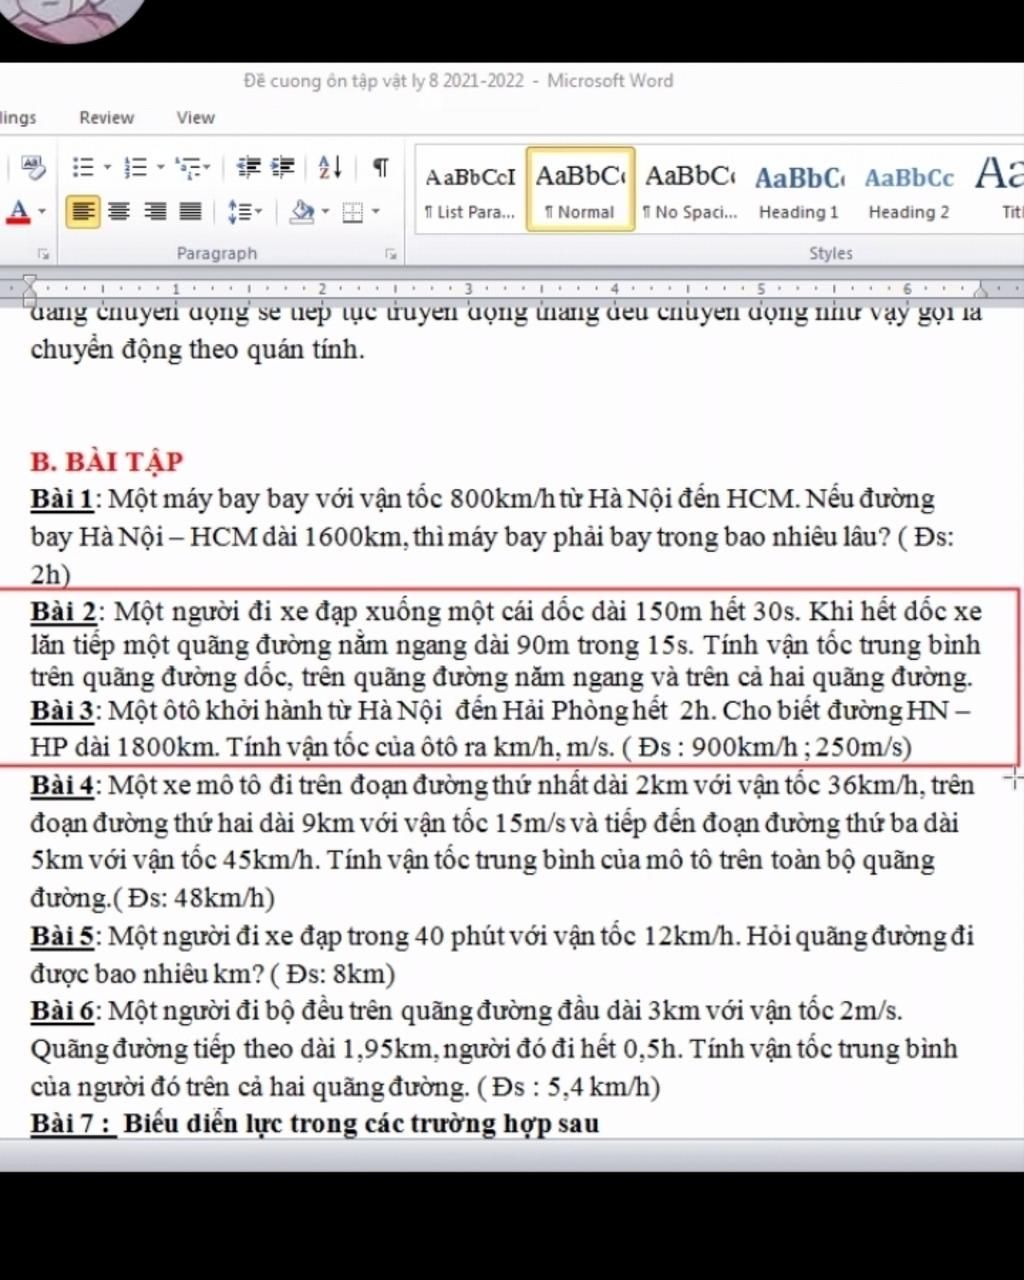Open the Shading color dropdown arrow
The height and width of the screenshot is (1280, 1024).
tap(326, 211)
